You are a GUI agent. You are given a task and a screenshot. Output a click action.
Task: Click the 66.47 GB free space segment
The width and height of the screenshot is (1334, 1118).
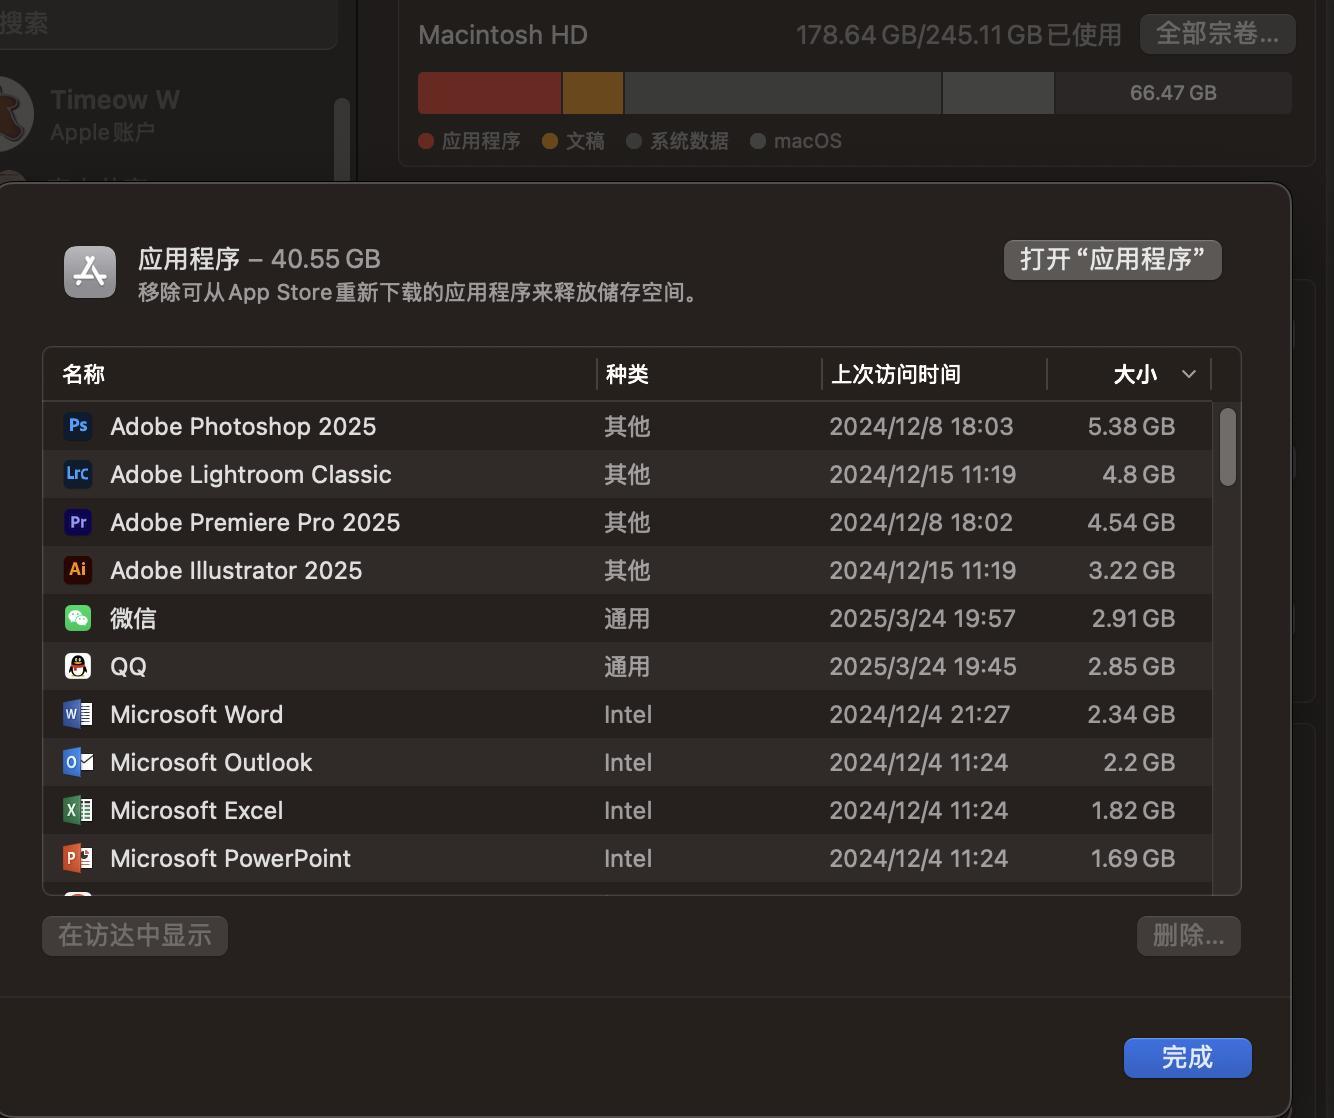point(1173,93)
